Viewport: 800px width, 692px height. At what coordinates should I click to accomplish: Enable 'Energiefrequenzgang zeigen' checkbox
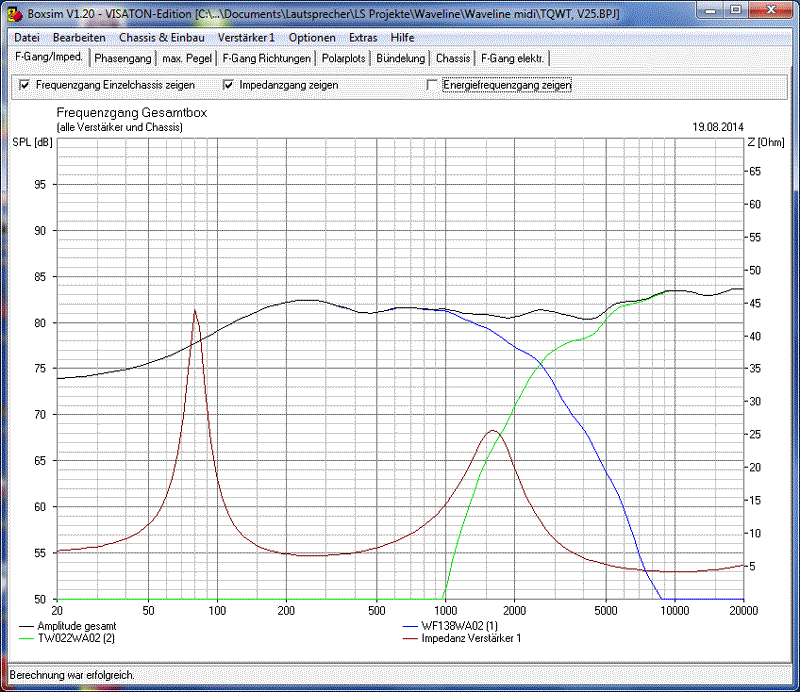(x=433, y=86)
